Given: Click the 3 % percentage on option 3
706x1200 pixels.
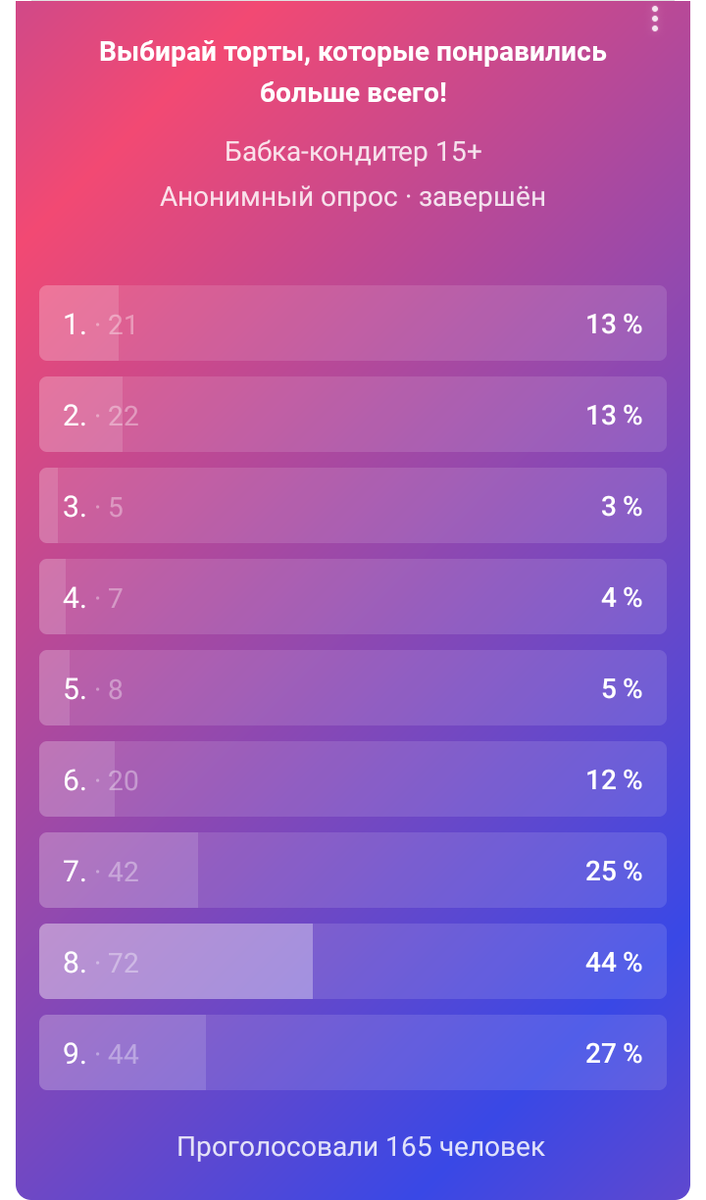Looking at the screenshot, I should [621, 506].
